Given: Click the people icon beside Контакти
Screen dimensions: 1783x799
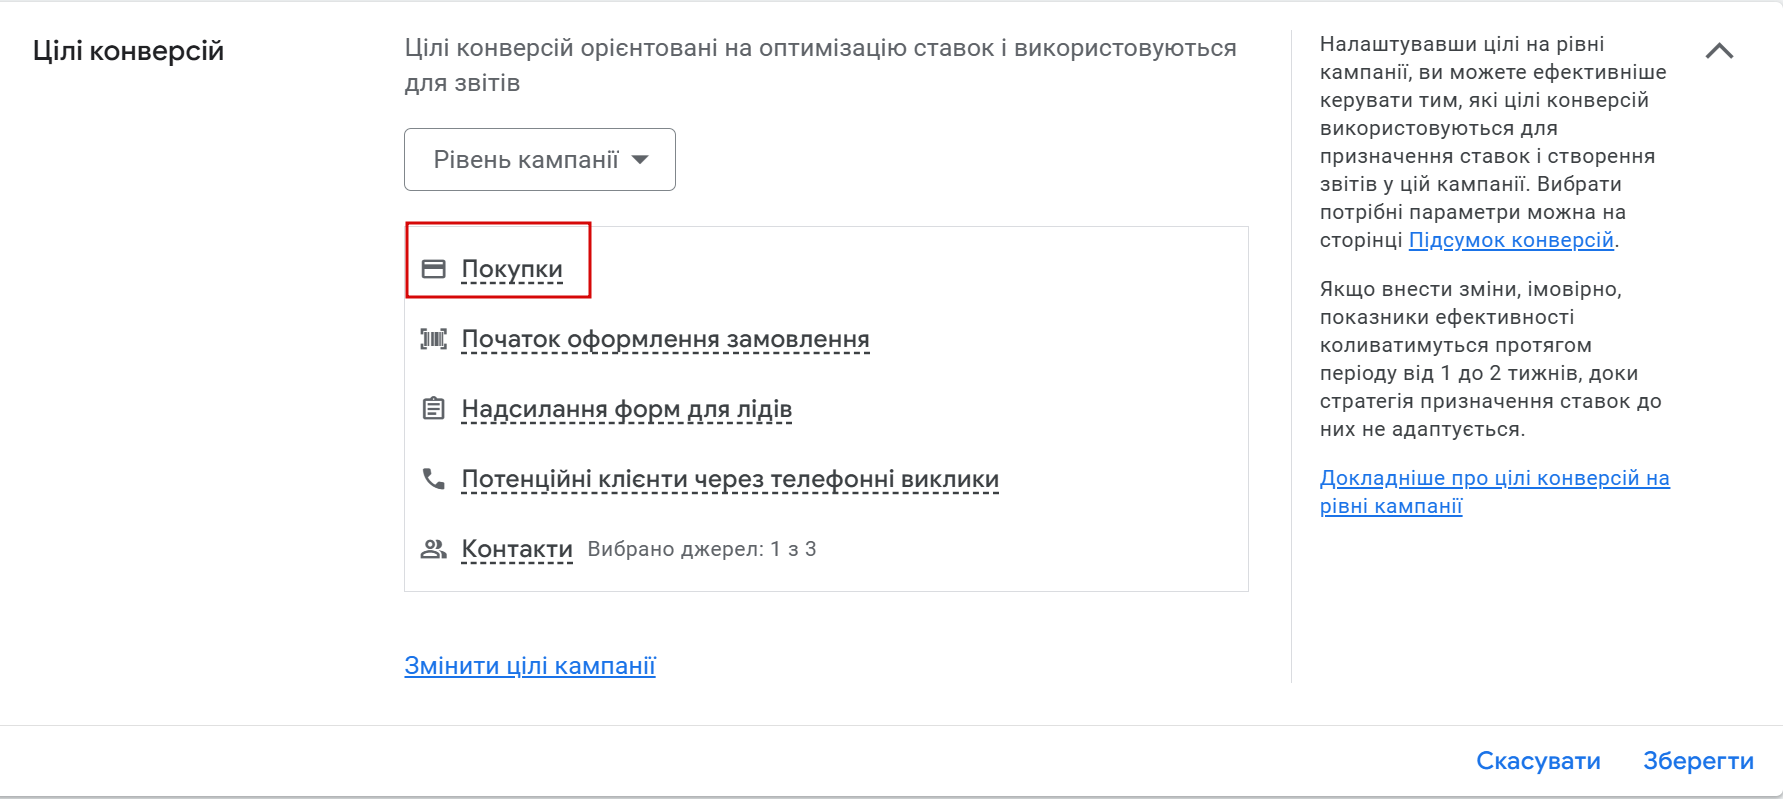Looking at the screenshot, I should coord(433,549).
